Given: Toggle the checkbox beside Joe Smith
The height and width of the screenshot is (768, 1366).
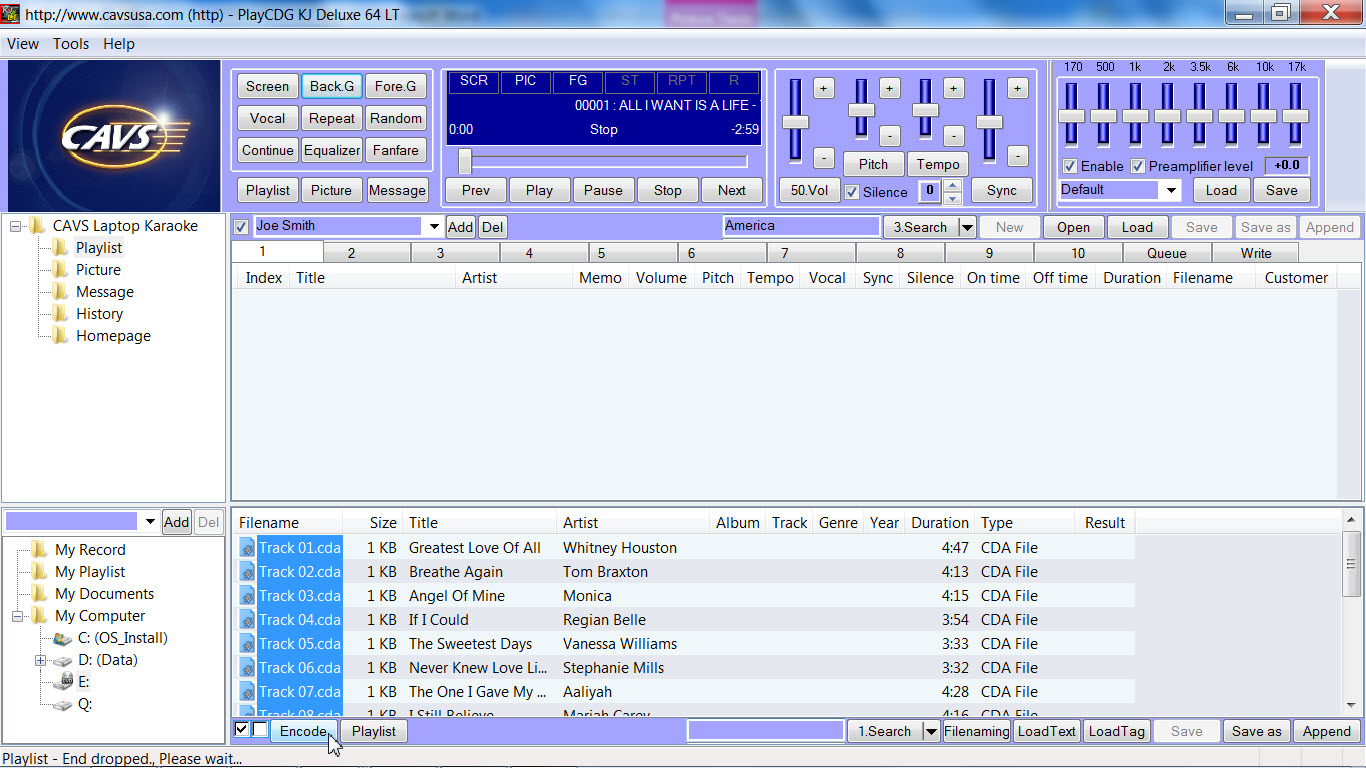Looking at the screenshot, I should (x=241, y=227).
